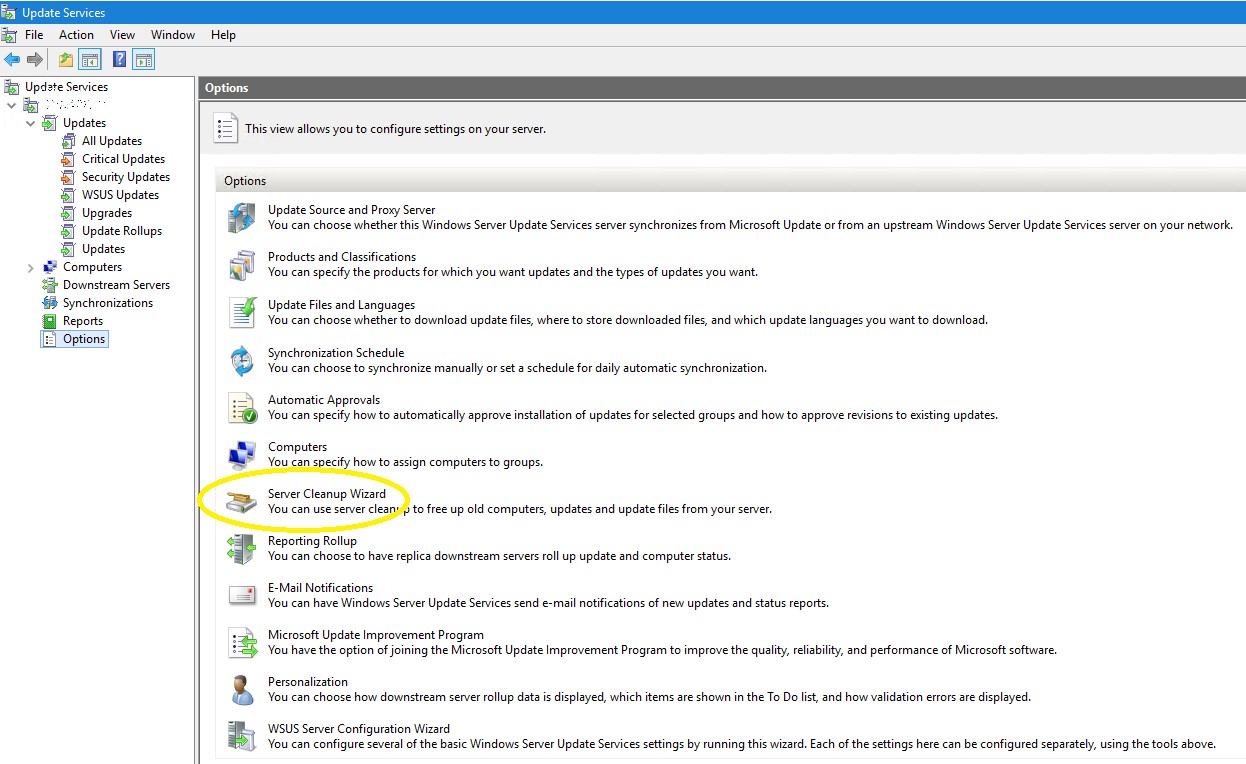Click the Synchronizations tree node icon
The width and height of the screenshot is (1246, 764).
tap(50, 303)
